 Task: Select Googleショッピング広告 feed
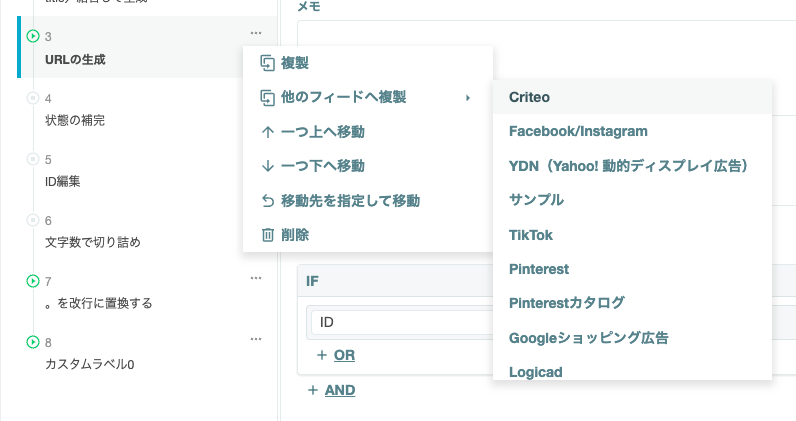633,338
